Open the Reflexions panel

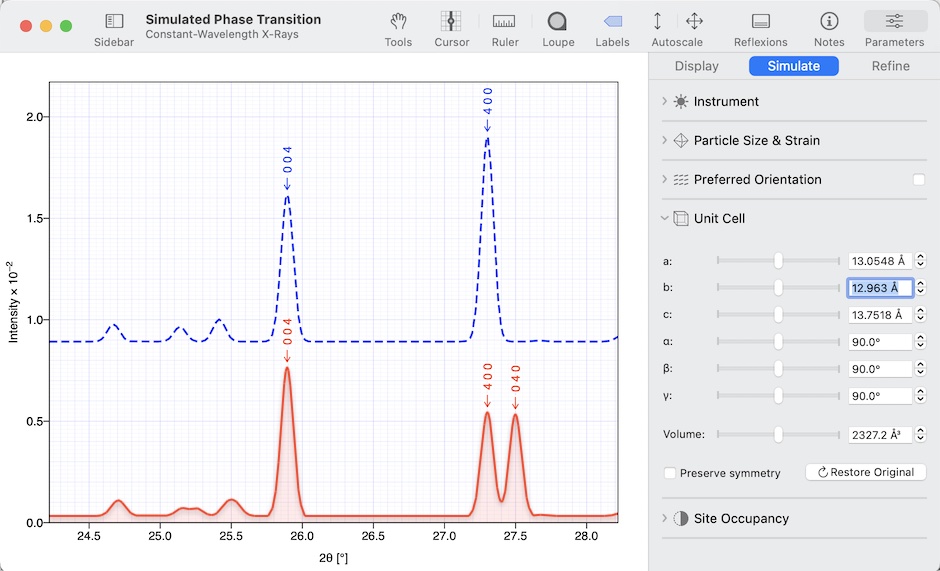[x=760, y=22]
